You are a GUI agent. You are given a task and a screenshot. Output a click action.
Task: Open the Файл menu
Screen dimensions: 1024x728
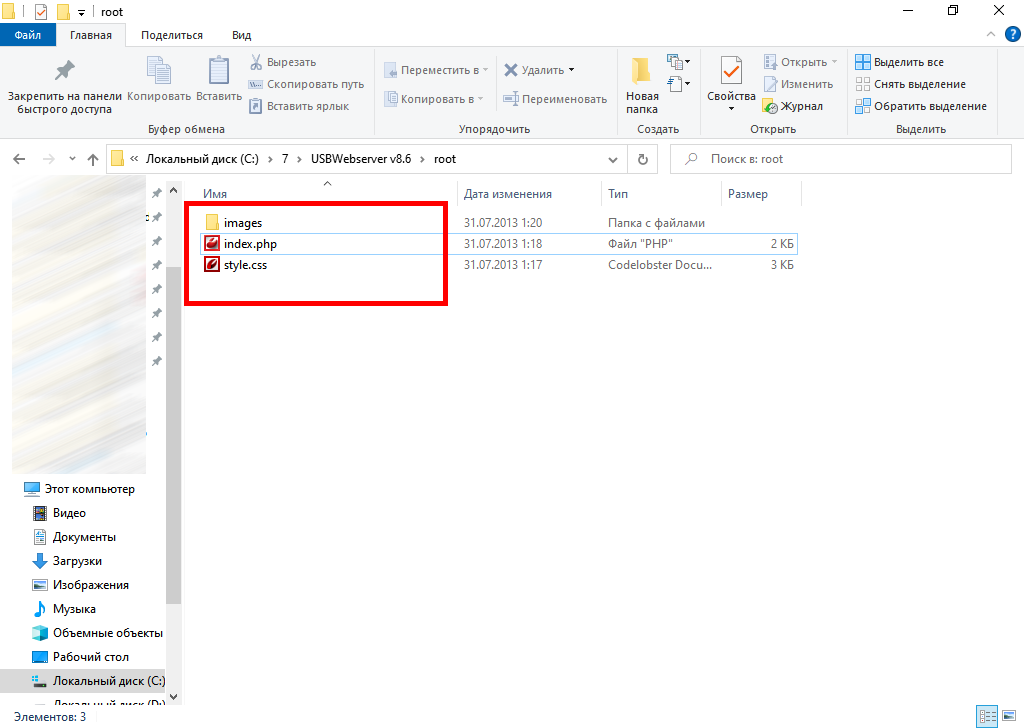[x=28, y=35]
